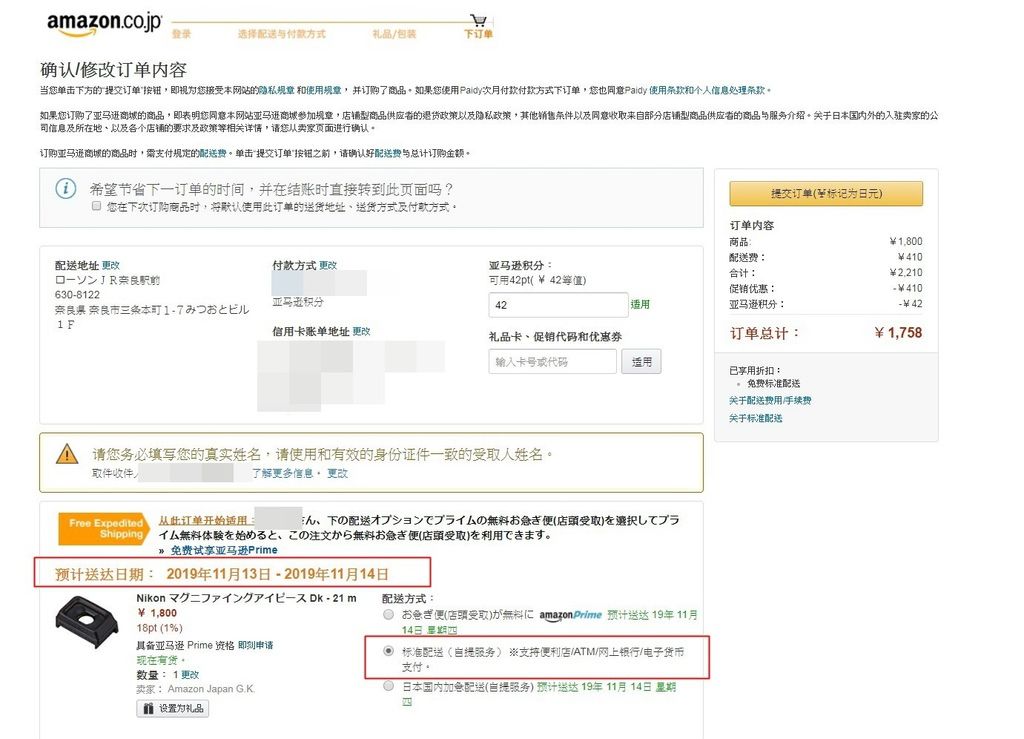
Task: Click the postal code 630-8122
Action: coord(77,294)
